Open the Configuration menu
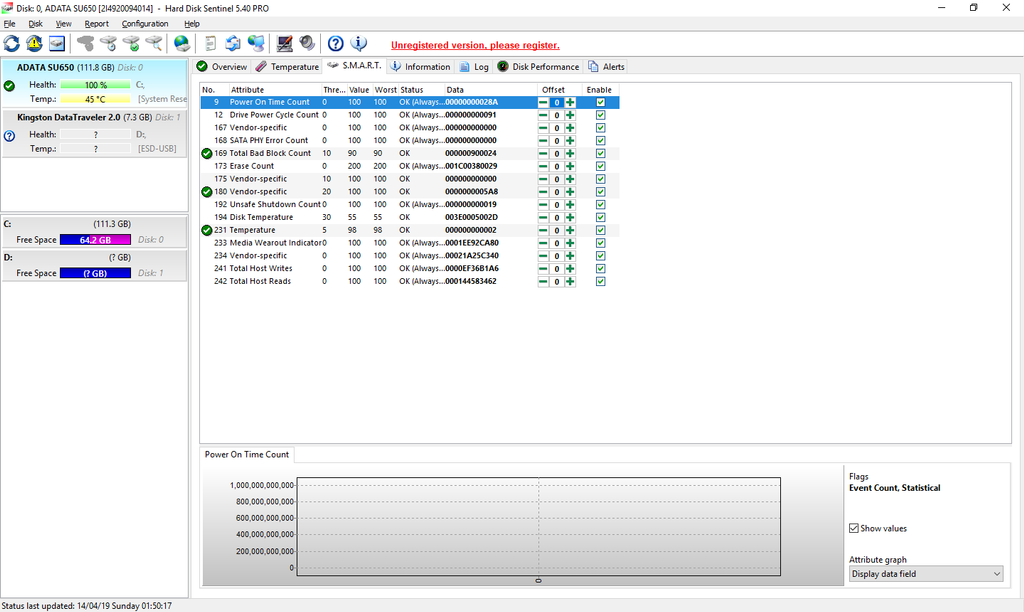 coord(145,23)
